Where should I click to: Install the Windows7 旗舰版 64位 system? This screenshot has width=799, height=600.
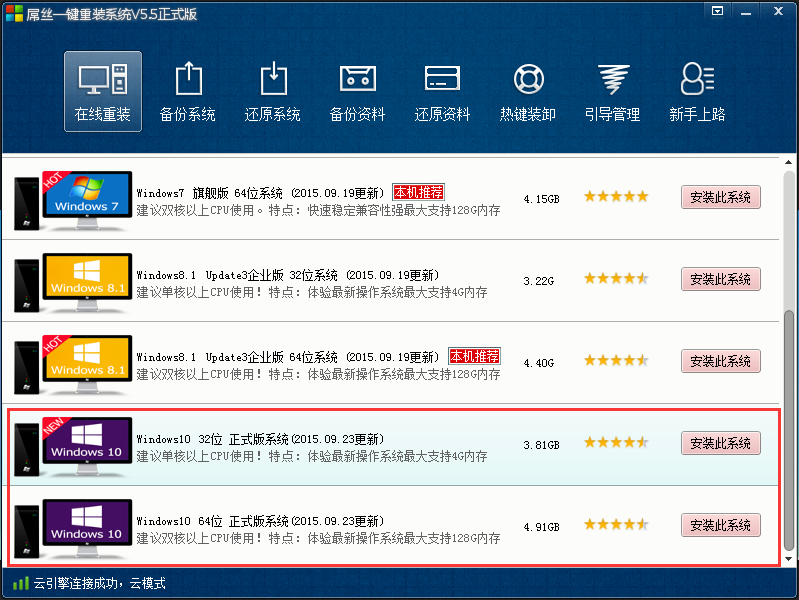click(x=720, y=197)
